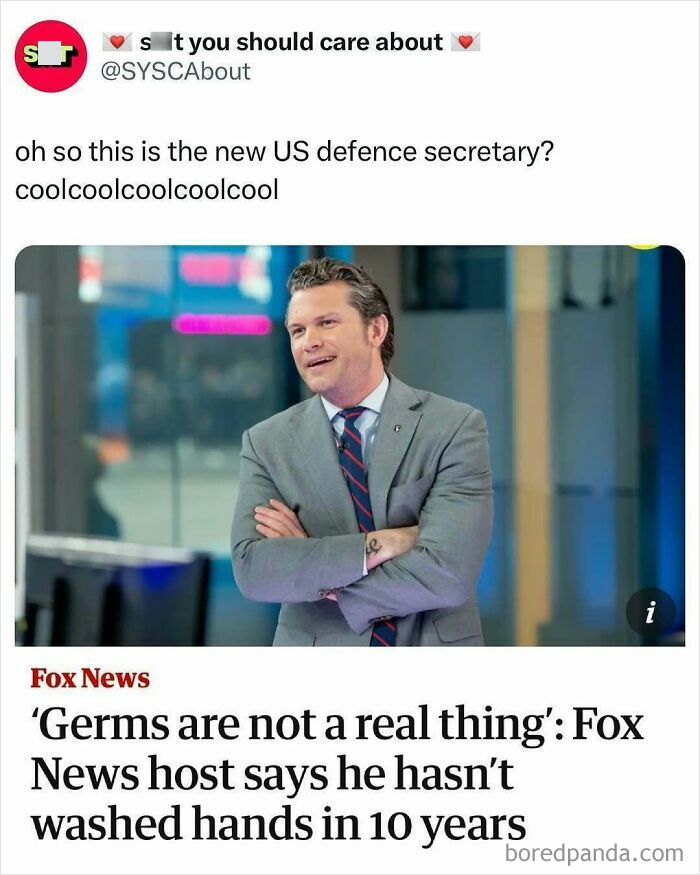The image size is (700, 875).
Task: Click the word 'coolcoolcoolcoolcool'
Action: click(x=148, y=187)
